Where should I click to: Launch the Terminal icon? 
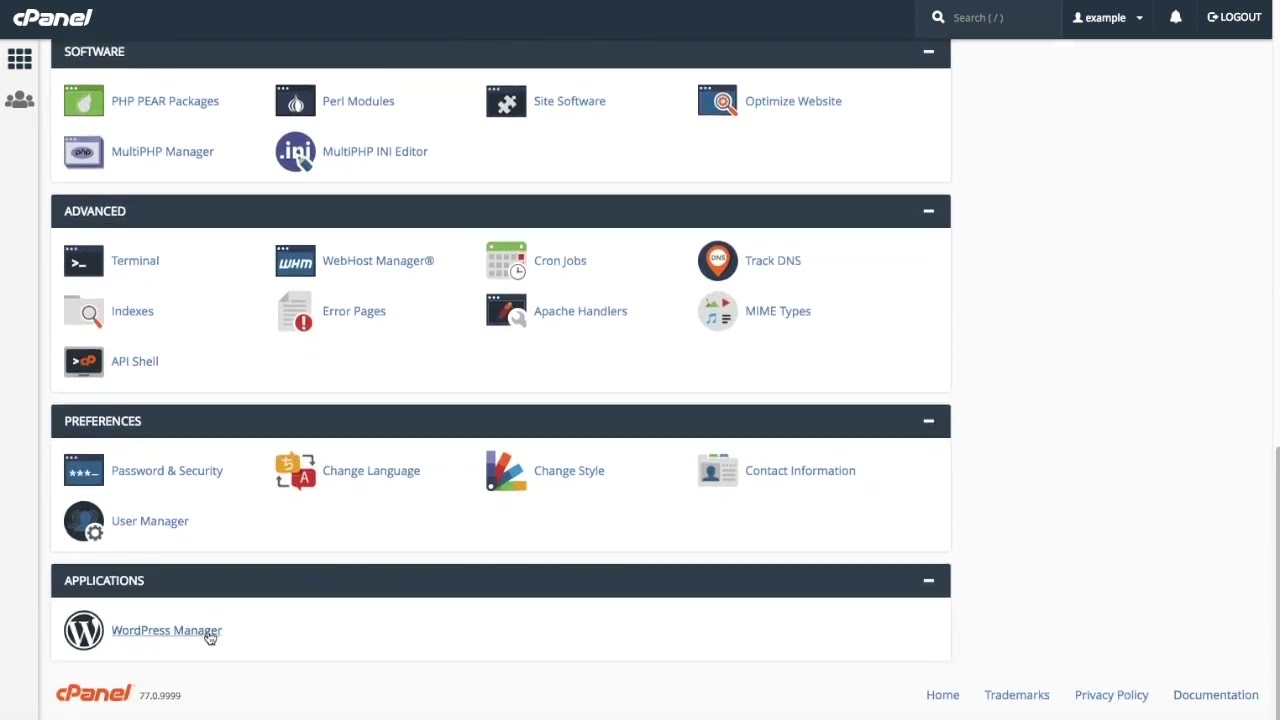coord(84,261)
